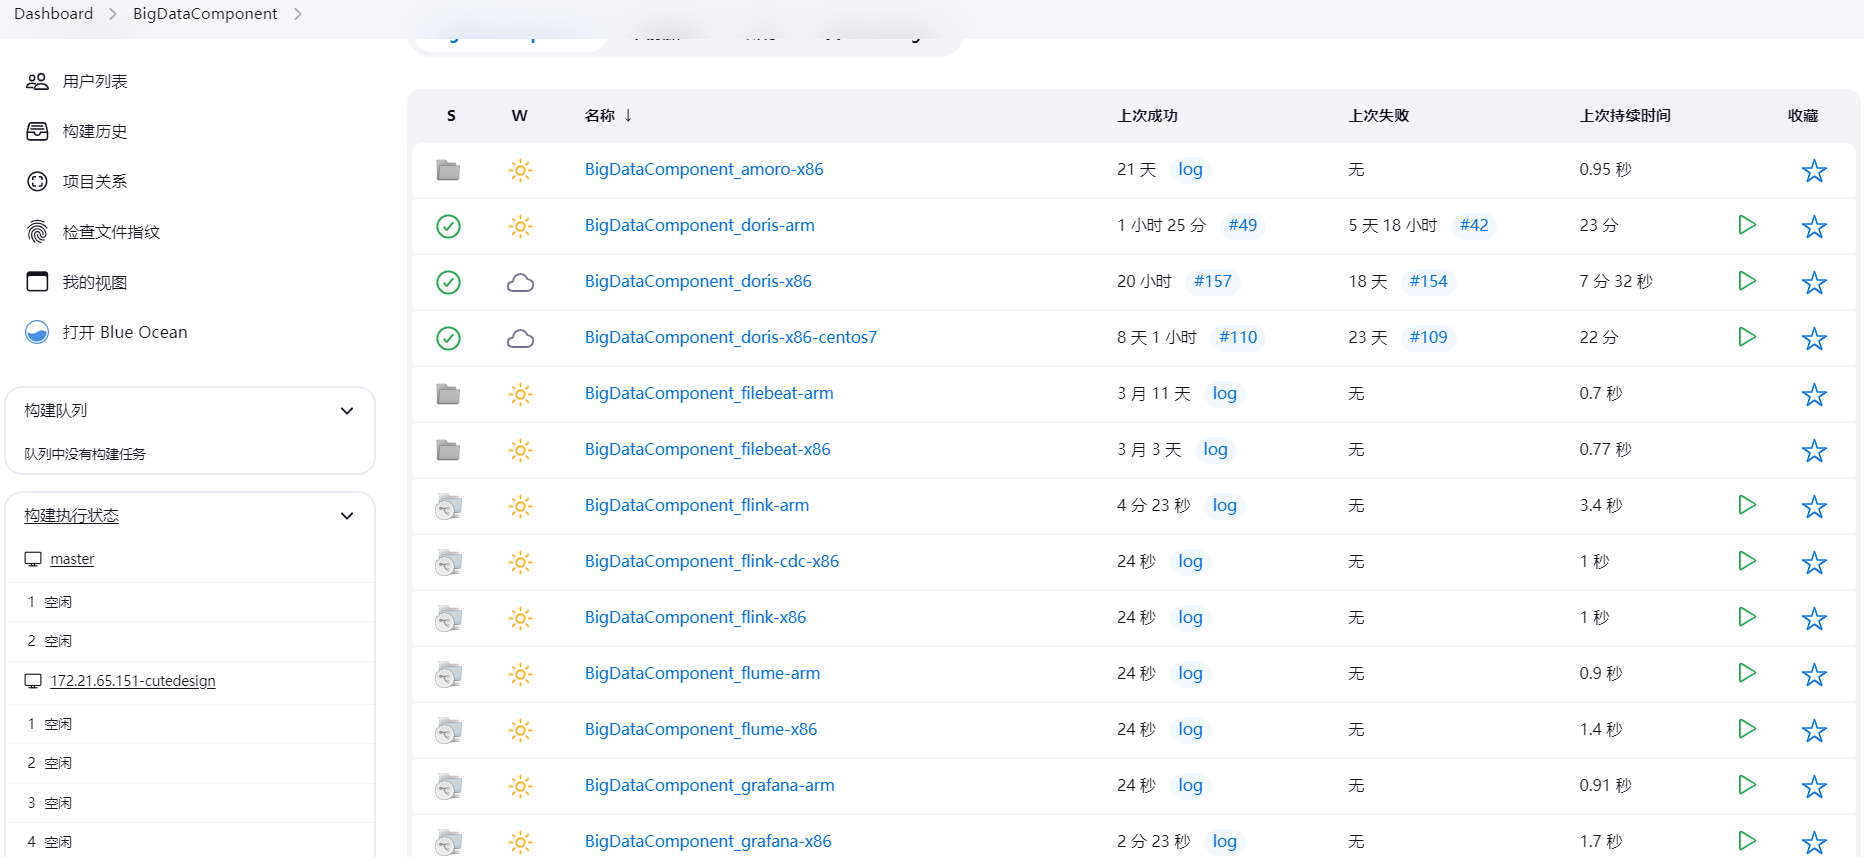The height and width of the screenshot is (857, 1864).
Task: Open the master node link
Action: 72,560
